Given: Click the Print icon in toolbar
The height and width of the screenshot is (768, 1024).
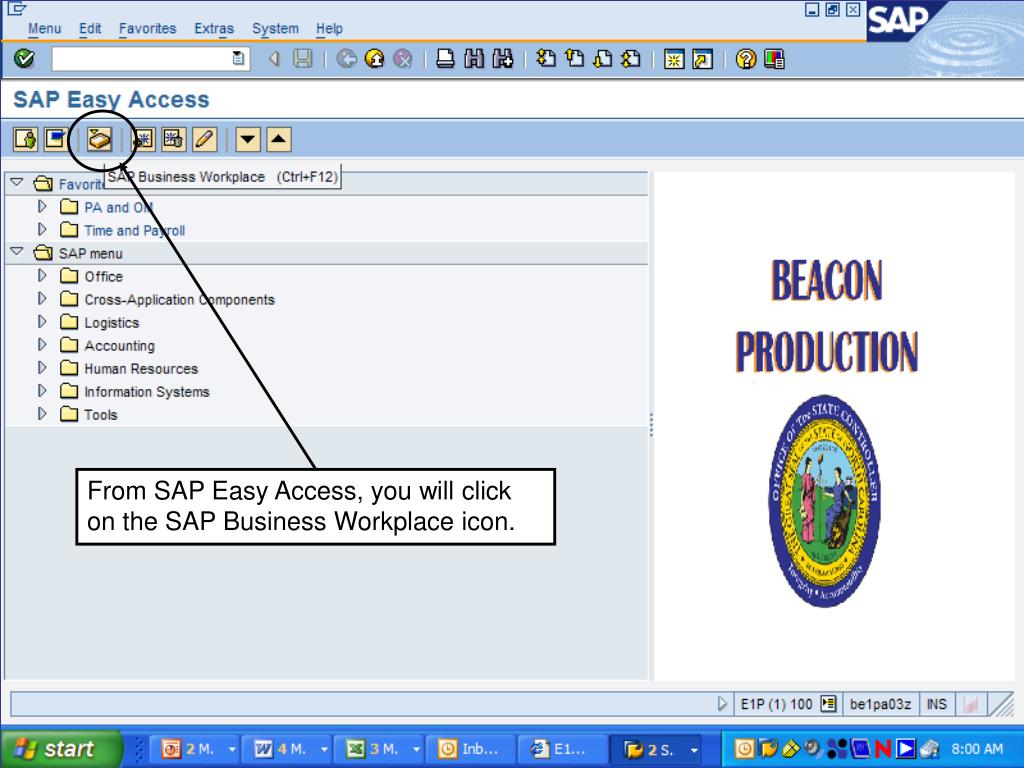Looking at the screenshot, I should pos(445,59).
